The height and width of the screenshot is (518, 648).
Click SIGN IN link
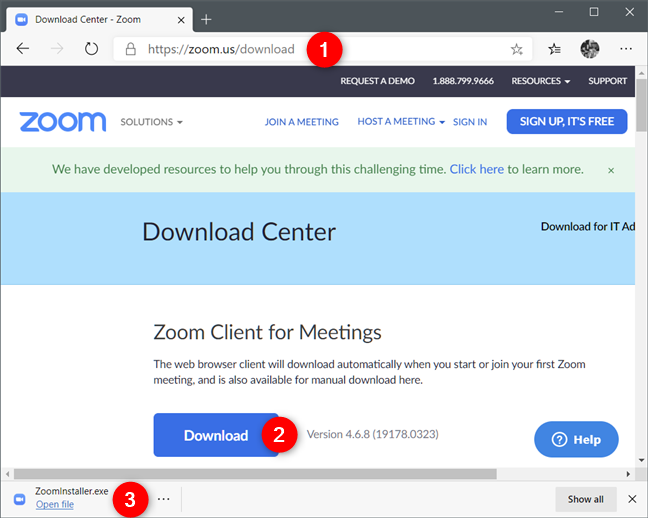470,122
